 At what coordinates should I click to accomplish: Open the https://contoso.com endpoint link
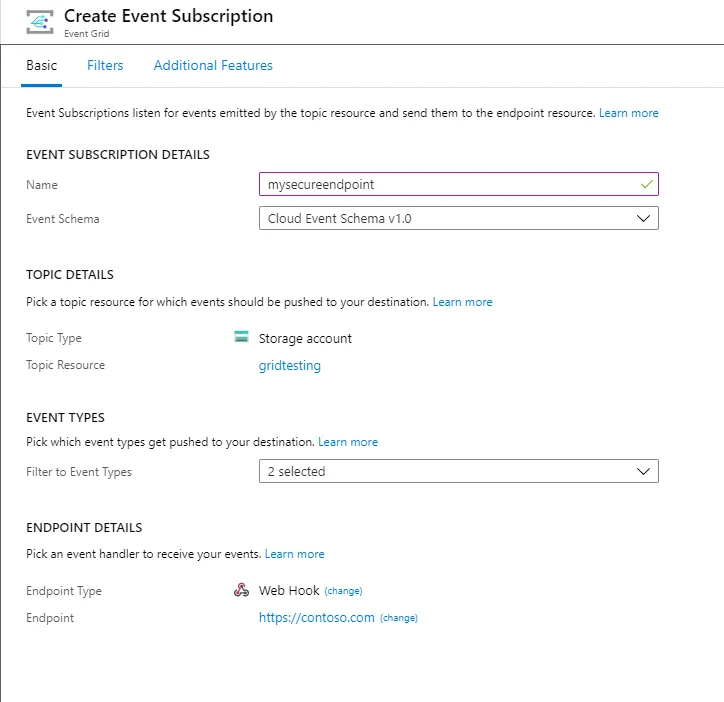[x=317, y=618]
